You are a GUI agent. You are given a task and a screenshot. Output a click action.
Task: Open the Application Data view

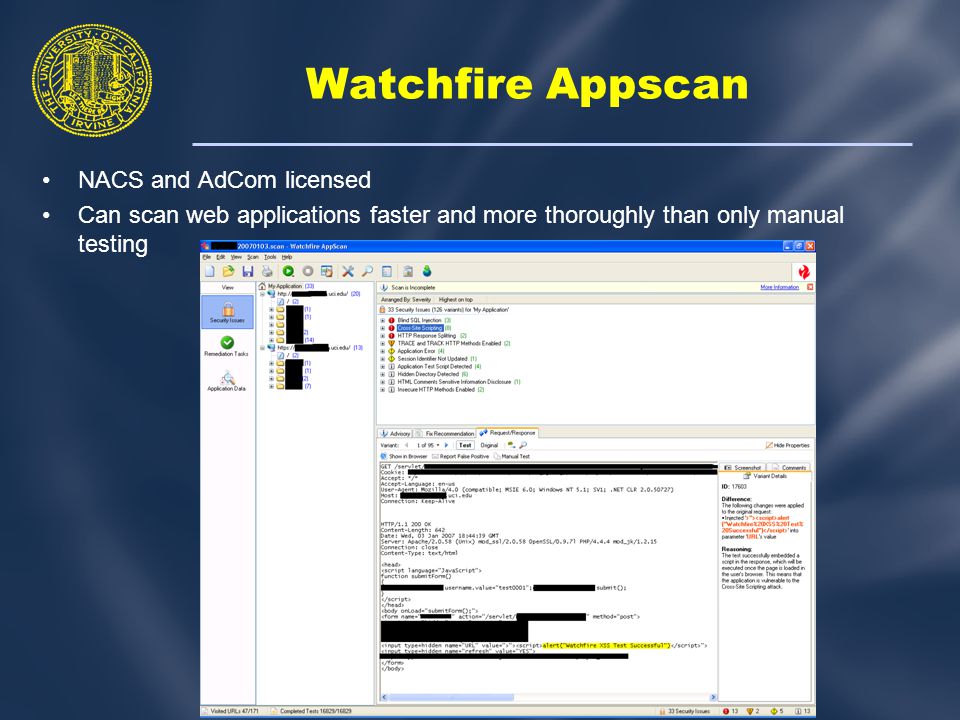coord(227,381)
